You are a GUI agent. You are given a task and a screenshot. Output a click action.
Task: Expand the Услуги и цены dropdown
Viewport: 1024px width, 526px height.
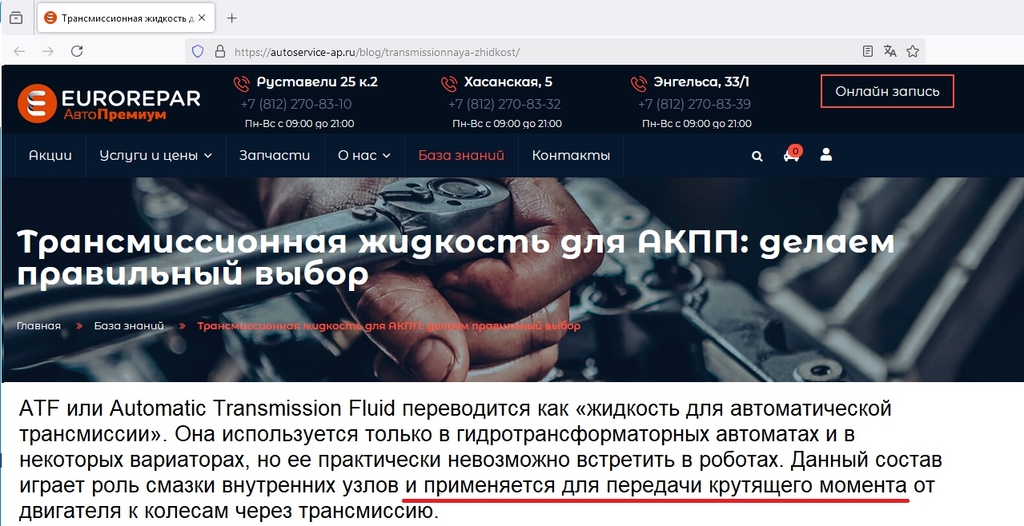click(x=155, y=156)
